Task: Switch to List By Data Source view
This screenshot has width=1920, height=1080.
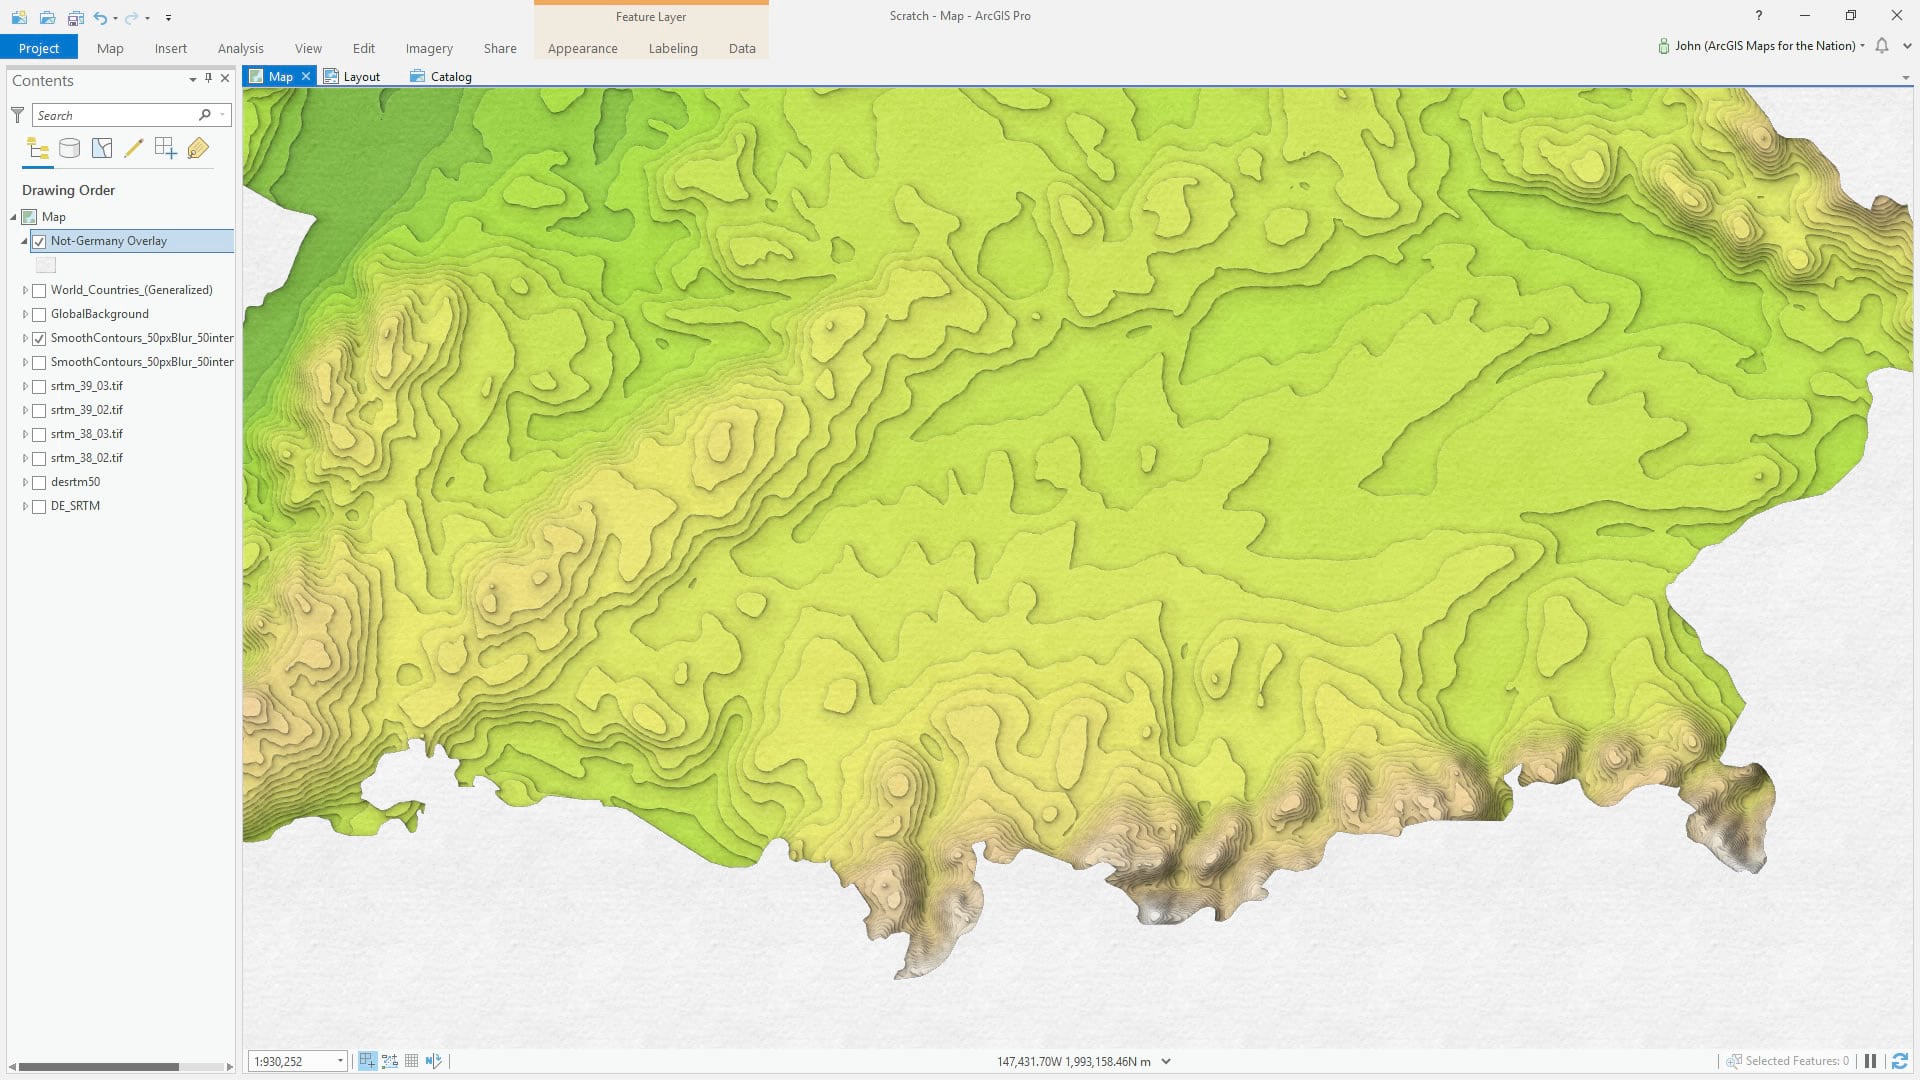Action: [69, 149]
